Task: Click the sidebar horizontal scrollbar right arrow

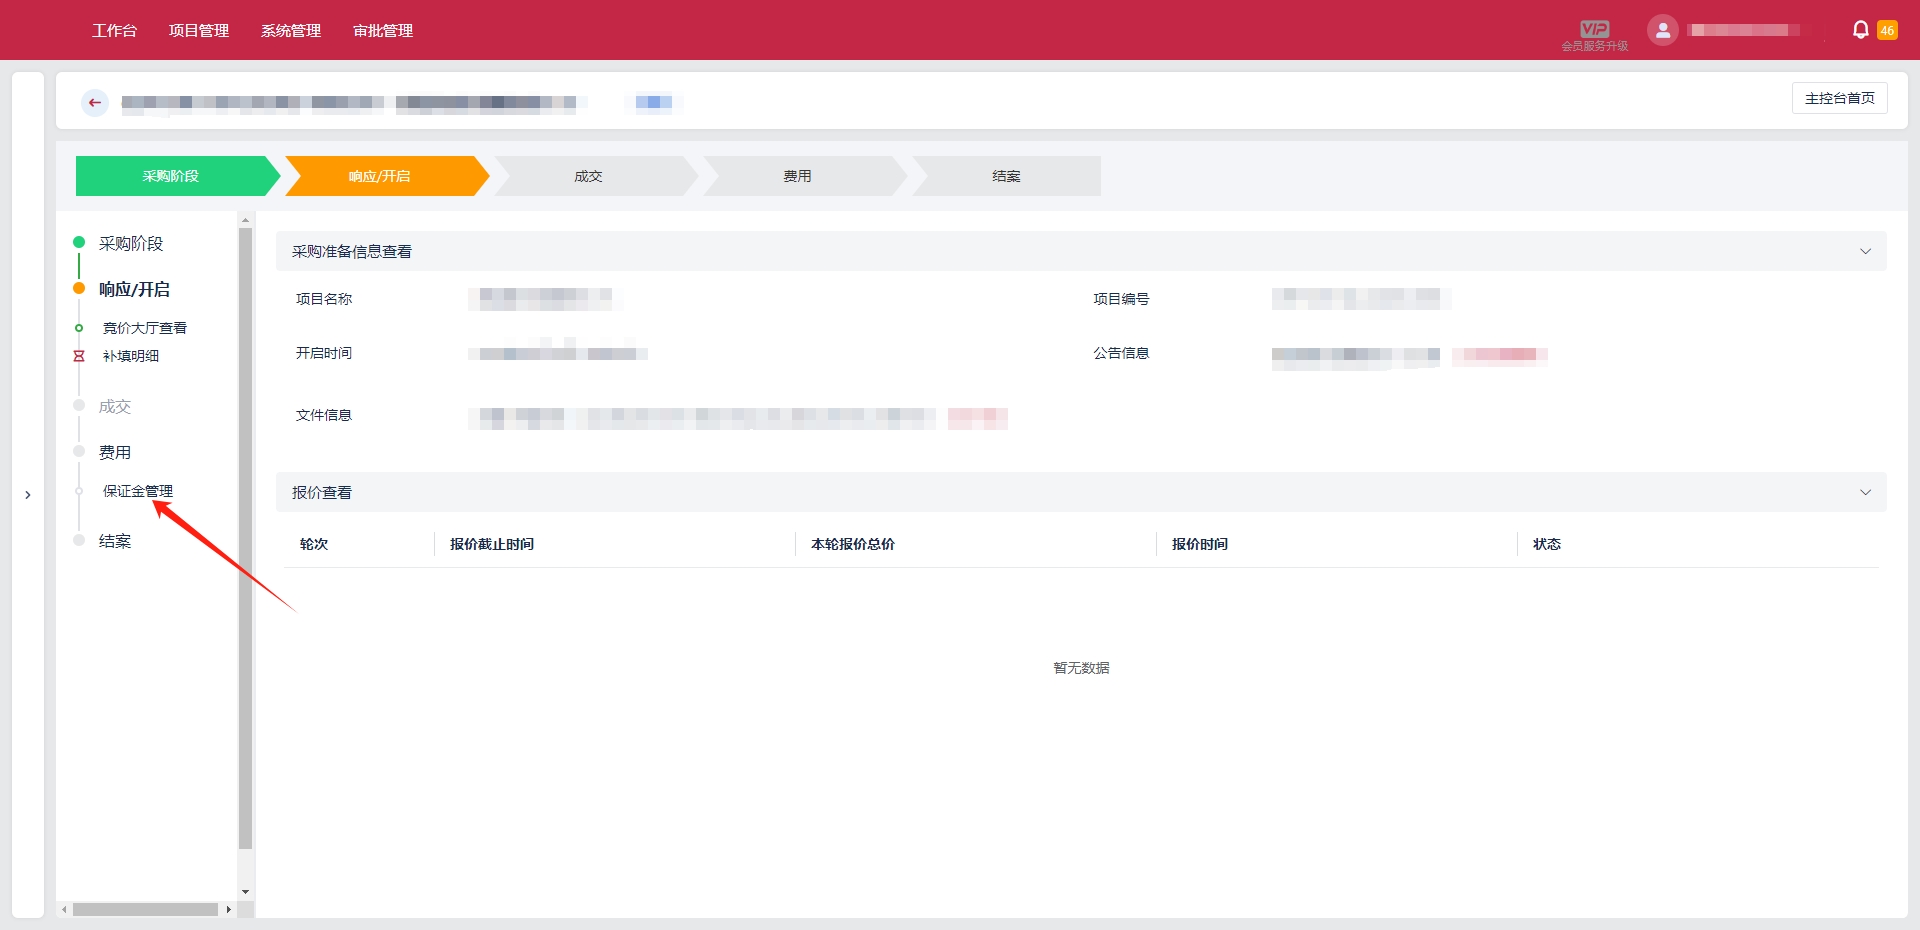Action: click(229, 910)
